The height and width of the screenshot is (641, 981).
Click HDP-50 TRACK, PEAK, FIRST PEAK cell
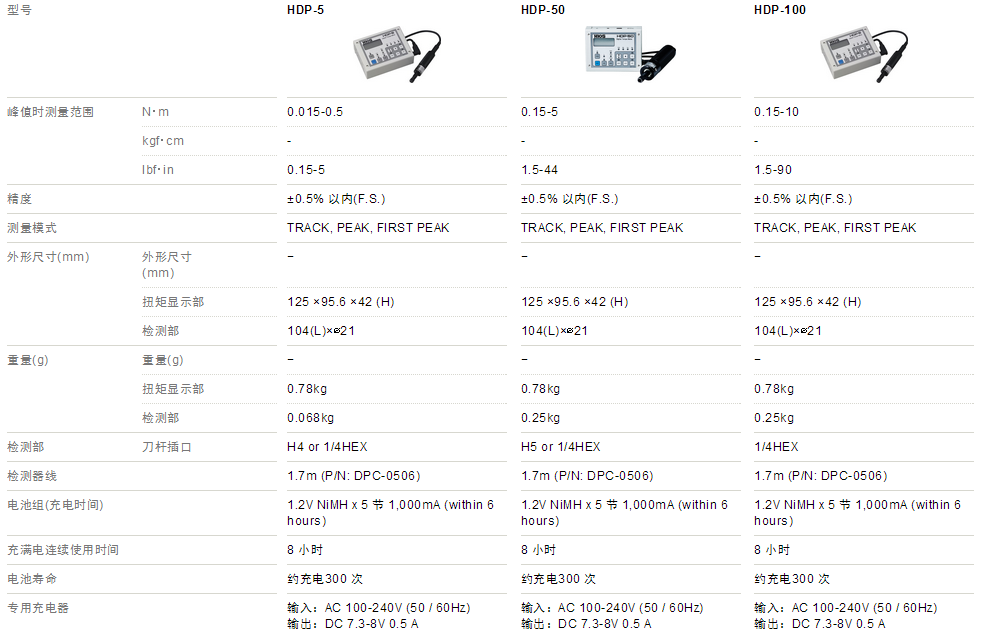click(x=602, y=228)
